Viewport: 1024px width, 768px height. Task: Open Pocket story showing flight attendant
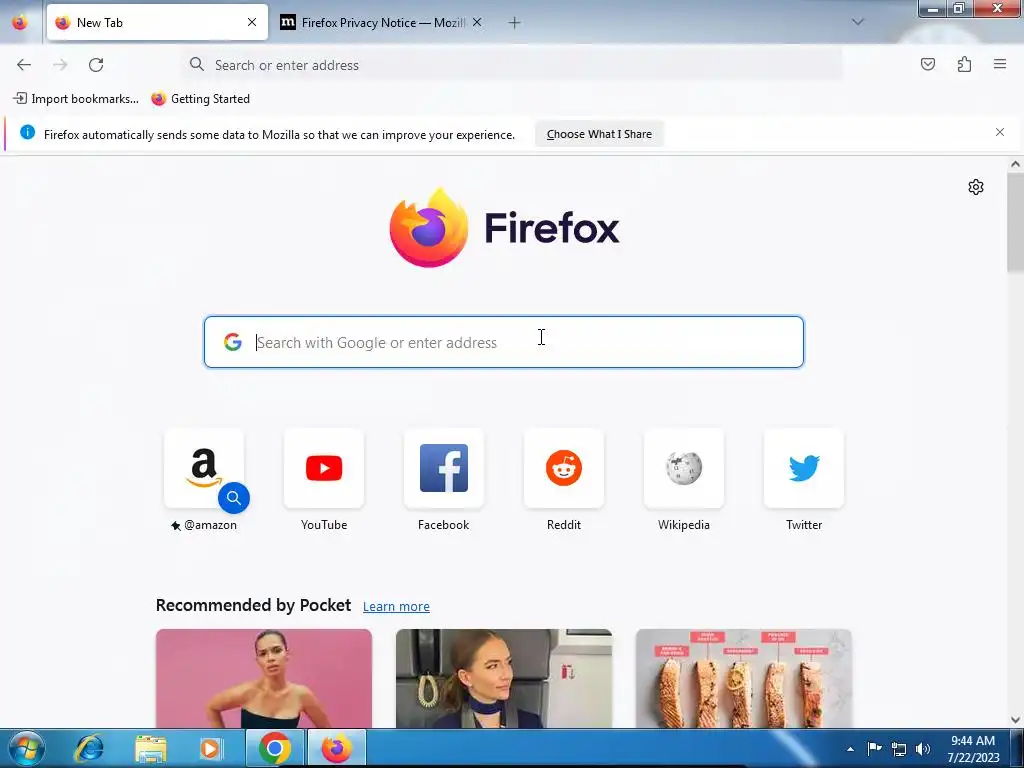pos(504,679)
